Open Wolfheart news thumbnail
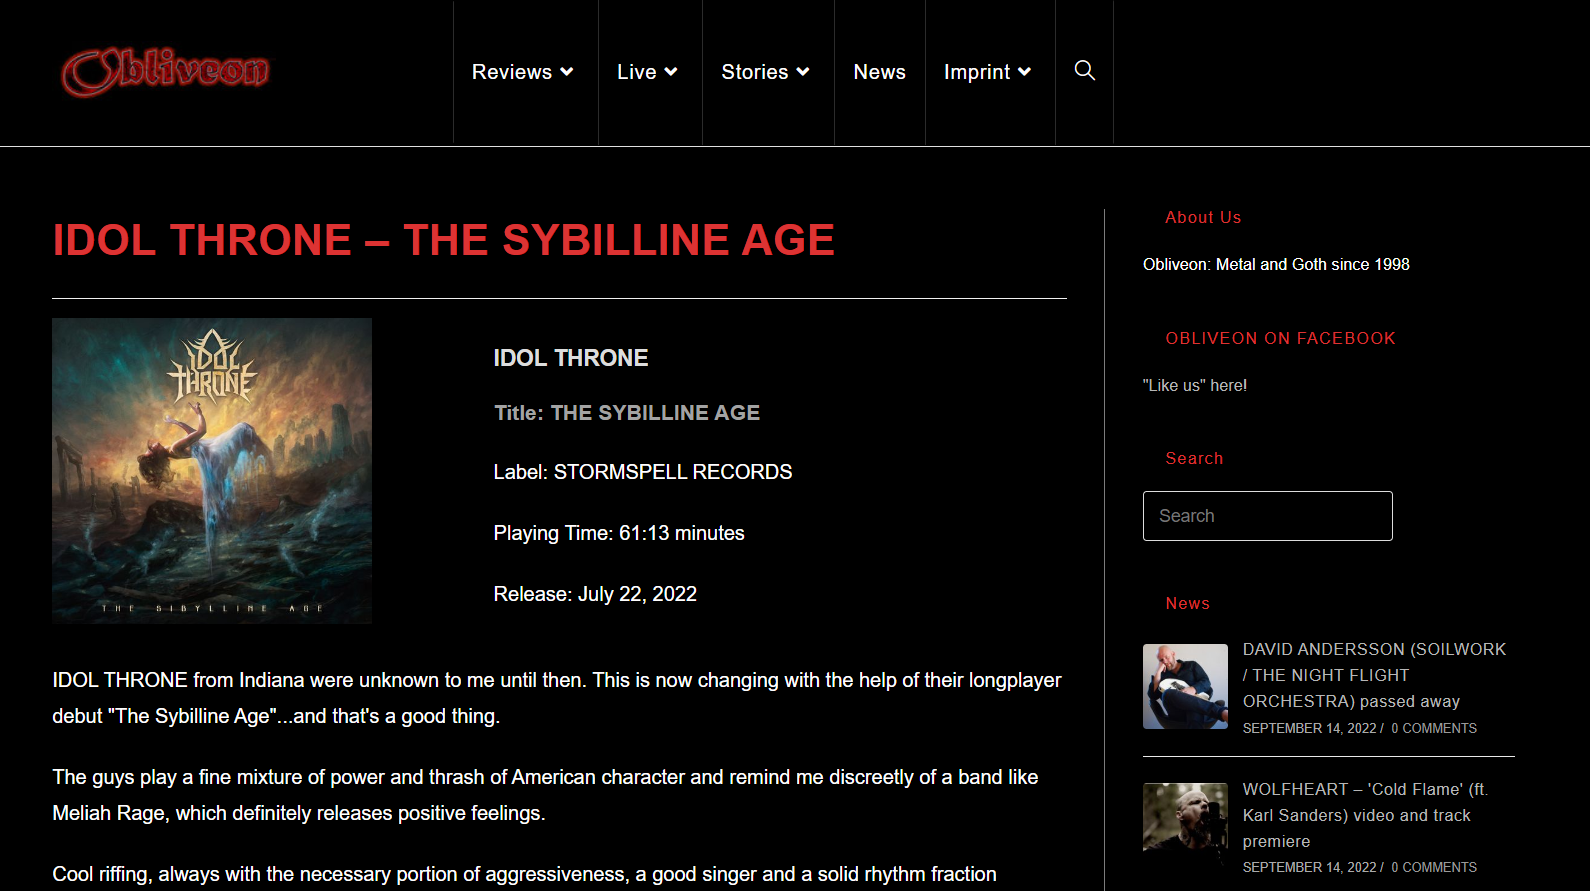 point(1185,824)
